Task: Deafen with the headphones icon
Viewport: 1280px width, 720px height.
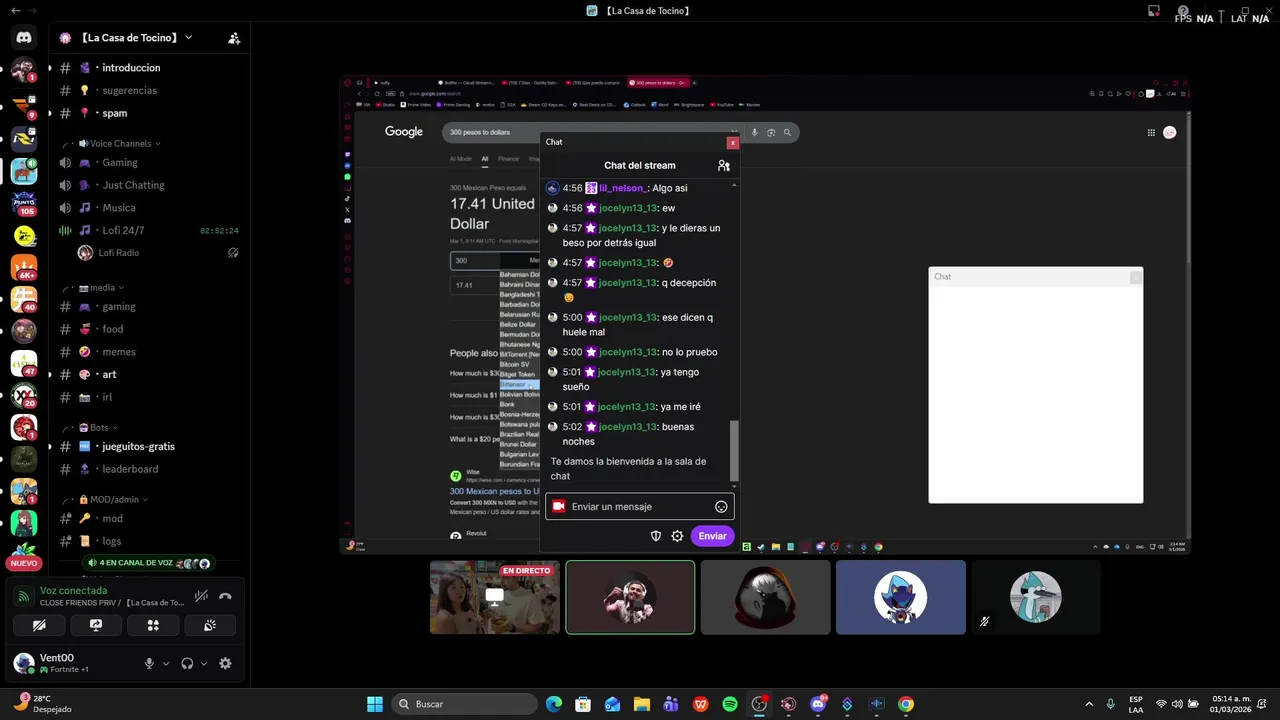Action: (x=187, y=663)
